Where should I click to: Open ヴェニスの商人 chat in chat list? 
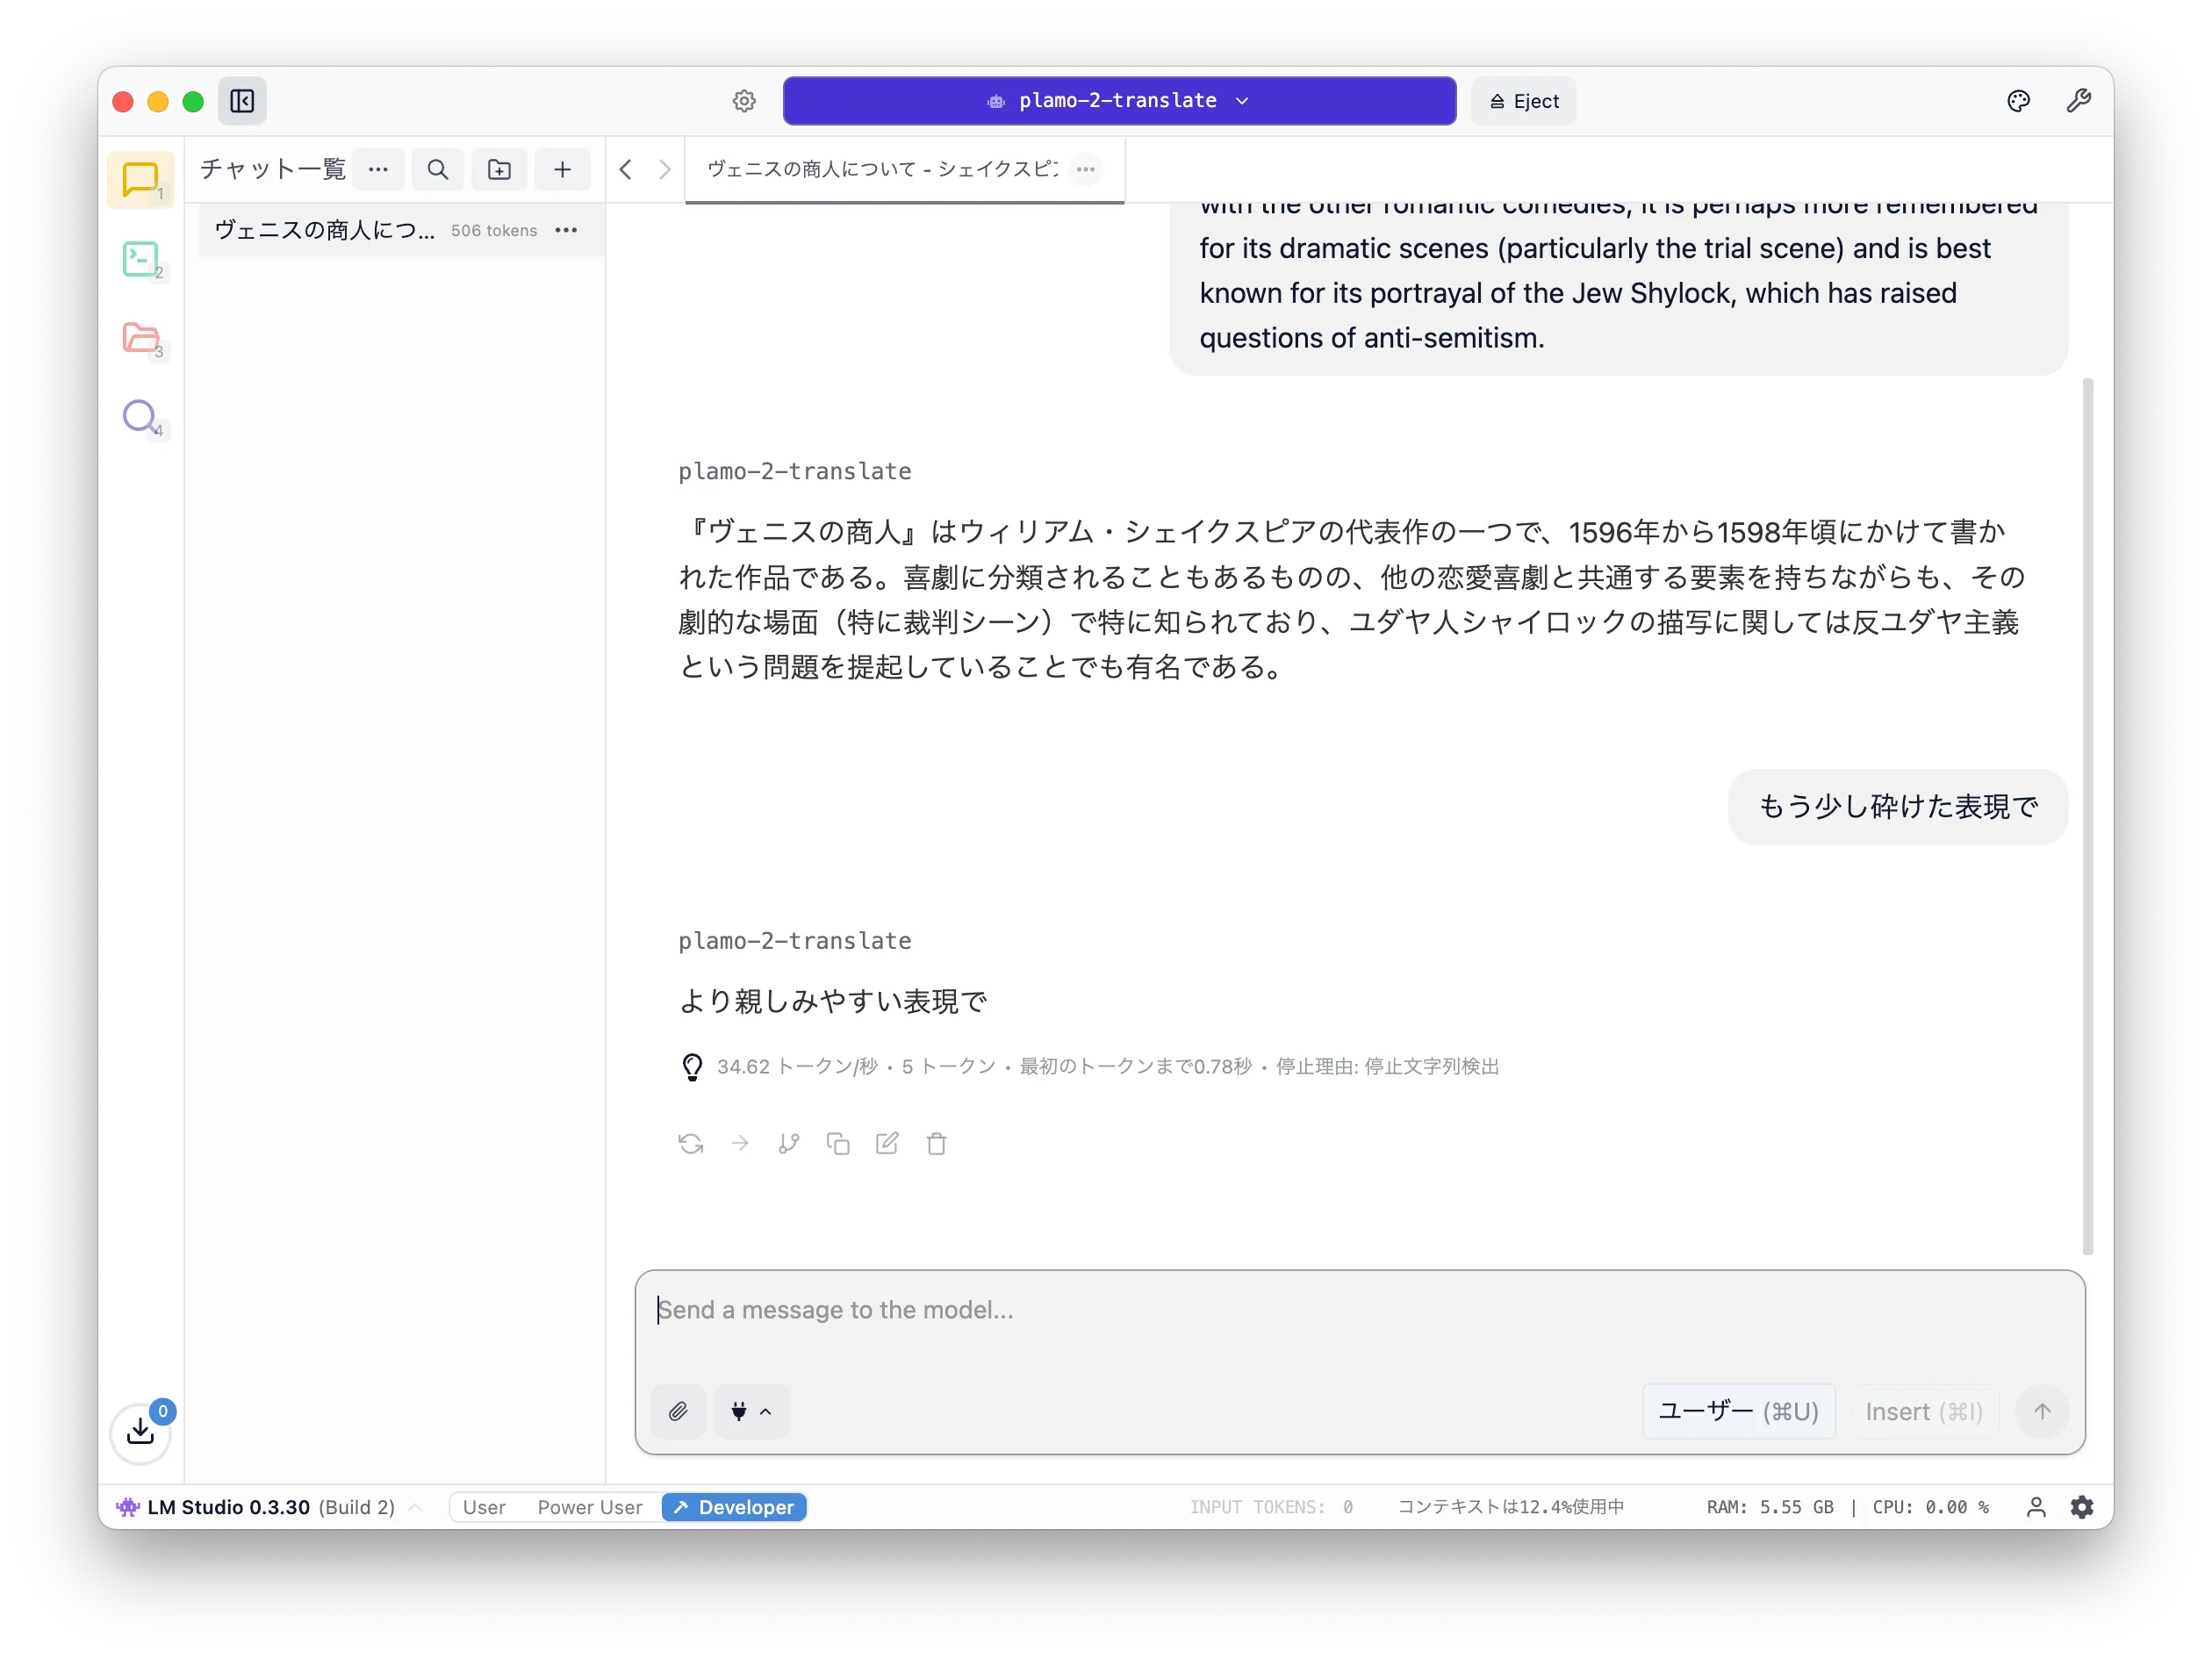(325, 230)
